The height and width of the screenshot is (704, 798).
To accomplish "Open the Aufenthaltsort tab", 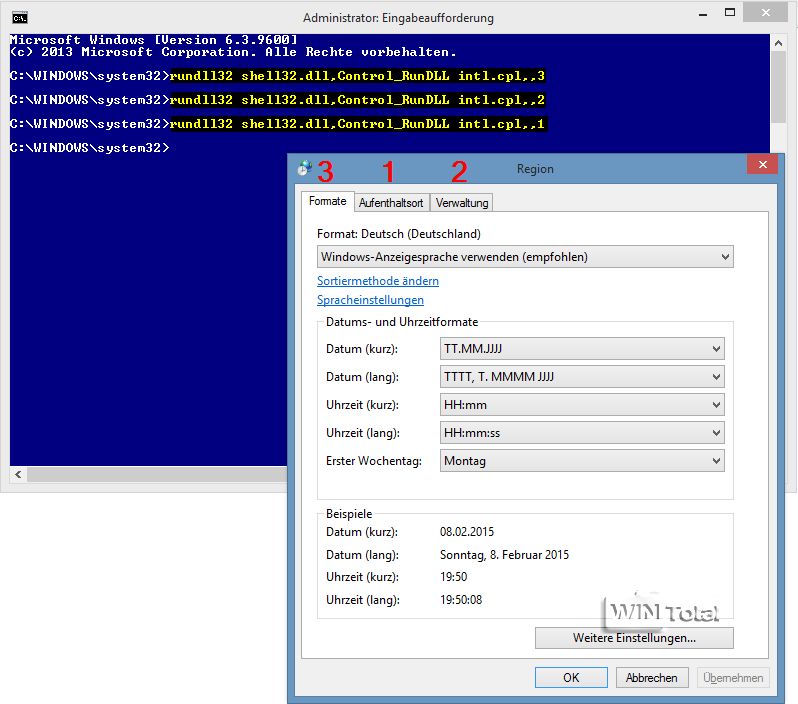I will pos(391,203).
